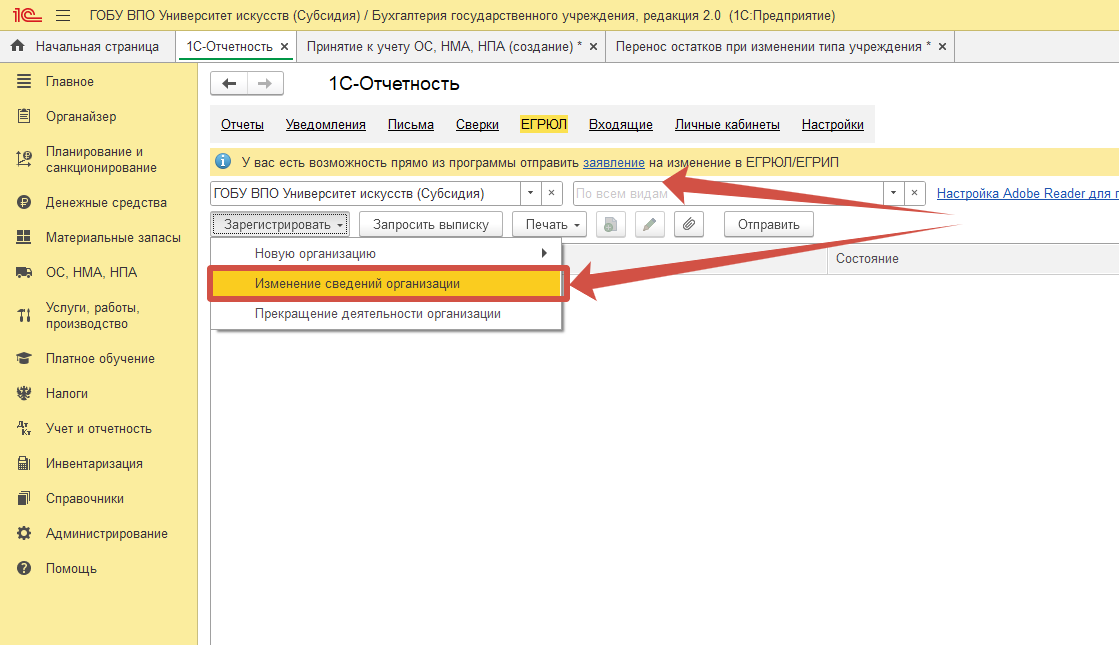Open the Органайзер section
The height and width of the screenshot is (645, 1119).
81,116
